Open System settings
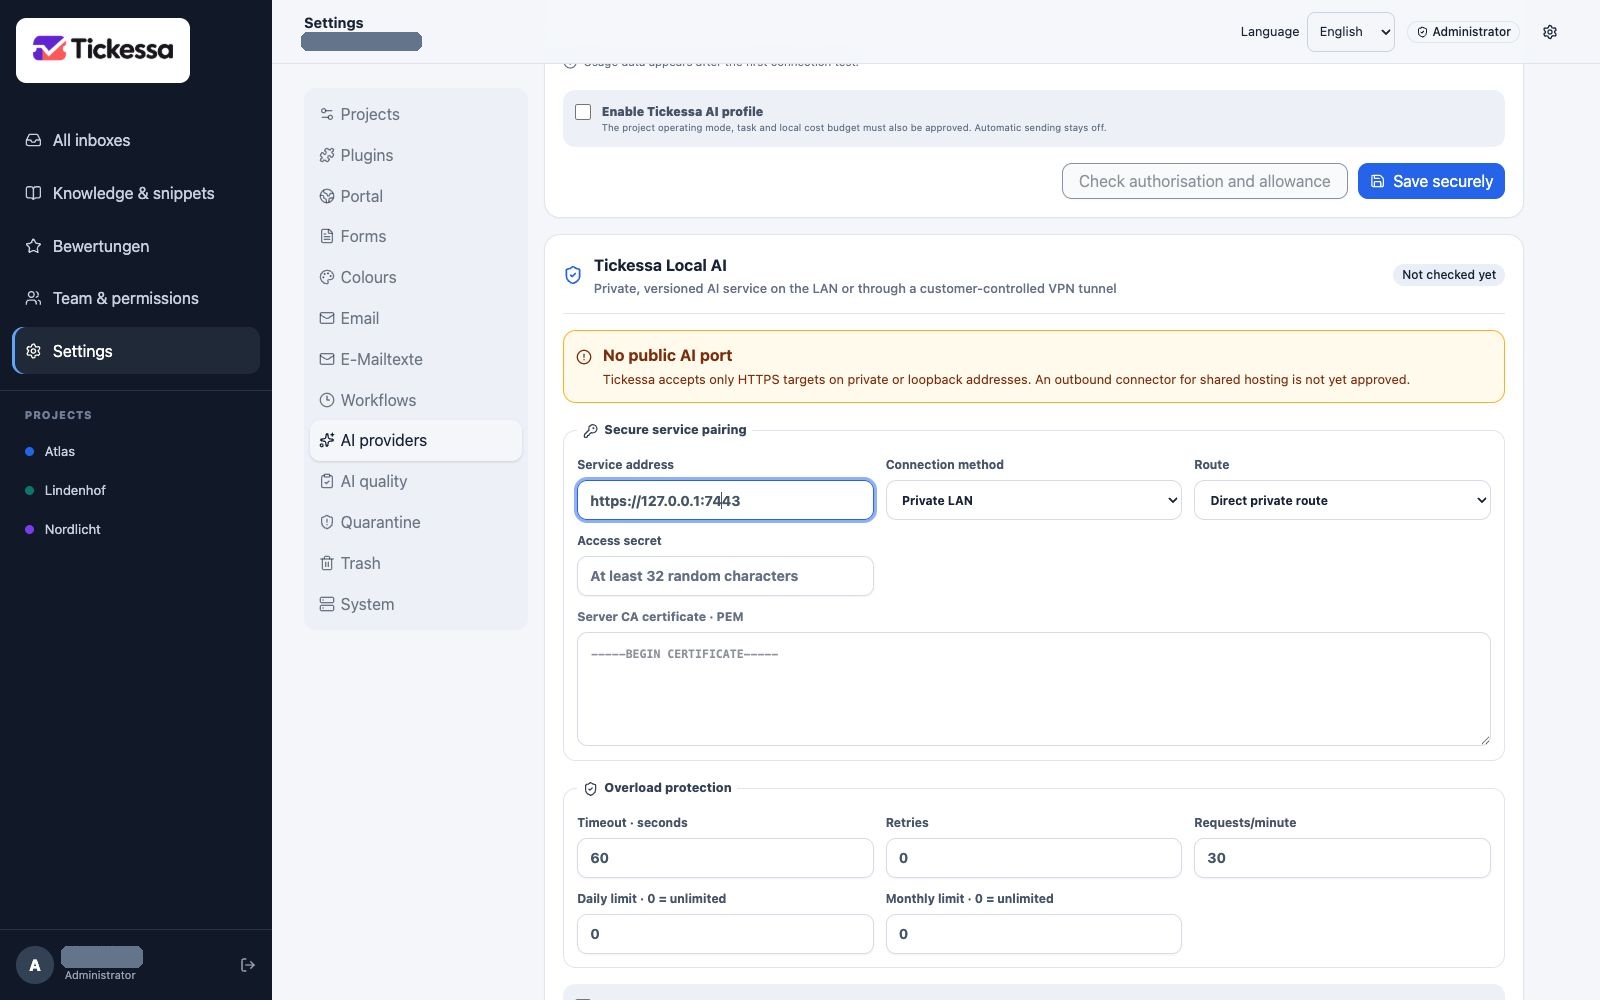 coord(416,604)
